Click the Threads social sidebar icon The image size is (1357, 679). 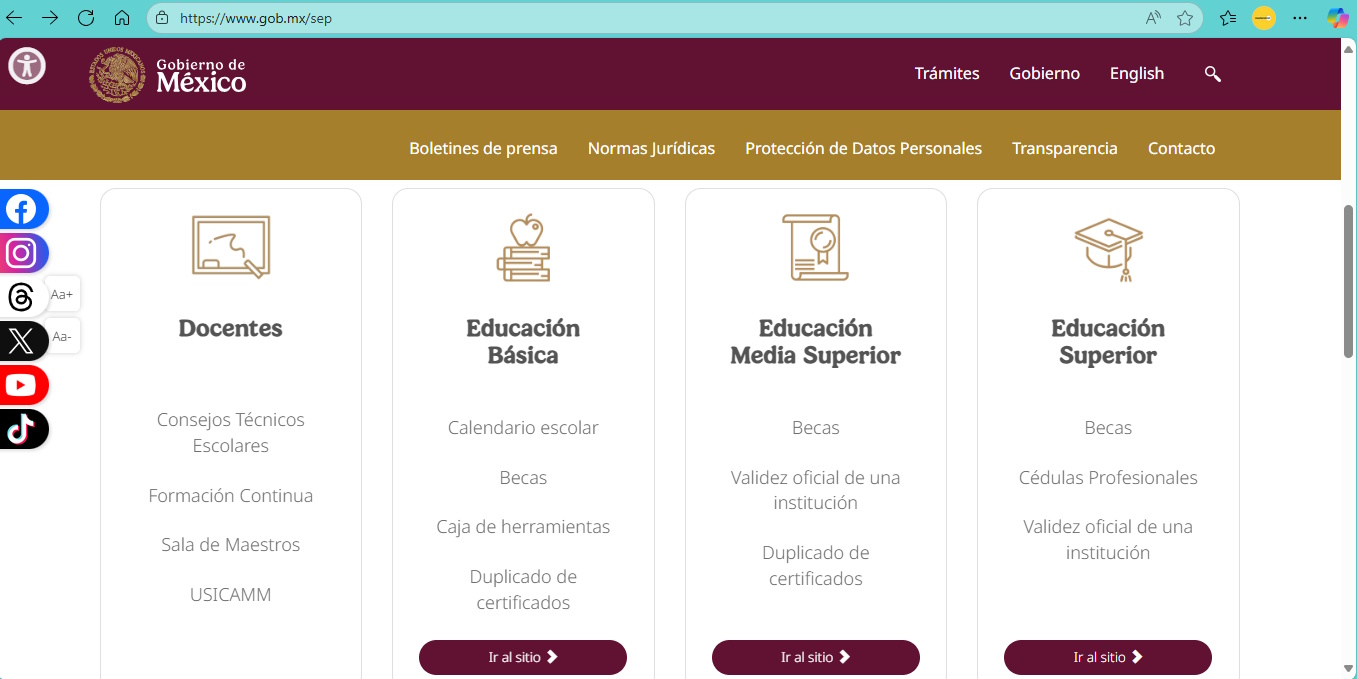(21, 297)
